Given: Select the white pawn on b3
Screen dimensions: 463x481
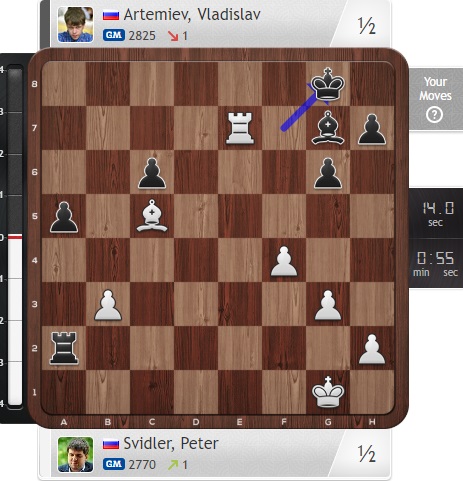Looking at the screenshot, I should [108, 305].
